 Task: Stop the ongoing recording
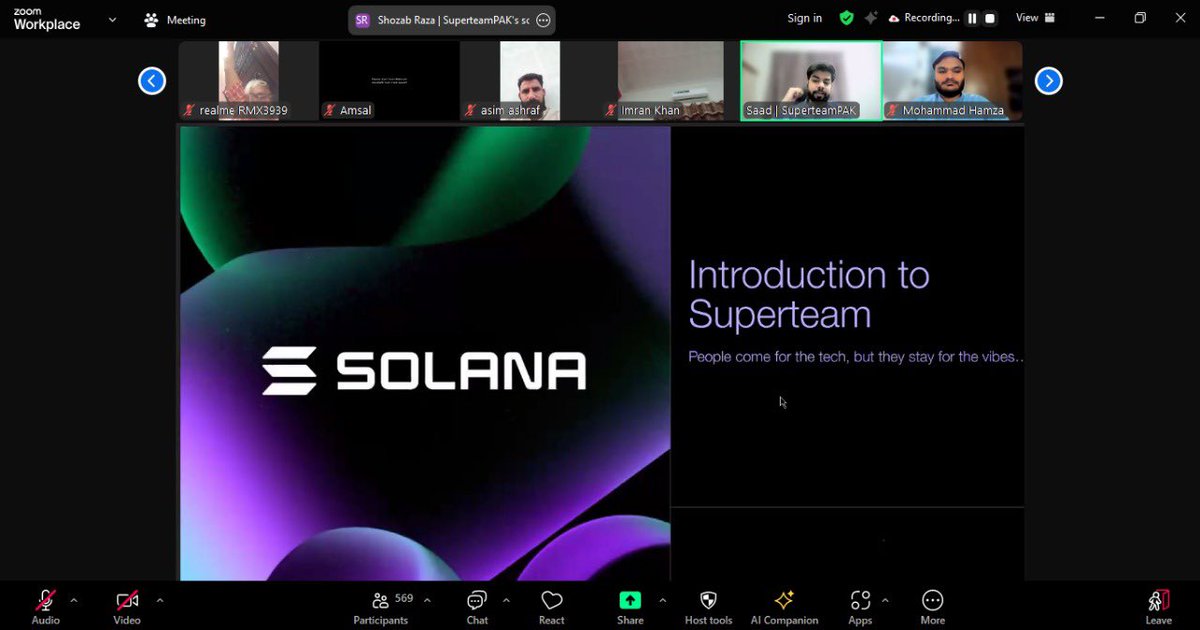(988, 17)
